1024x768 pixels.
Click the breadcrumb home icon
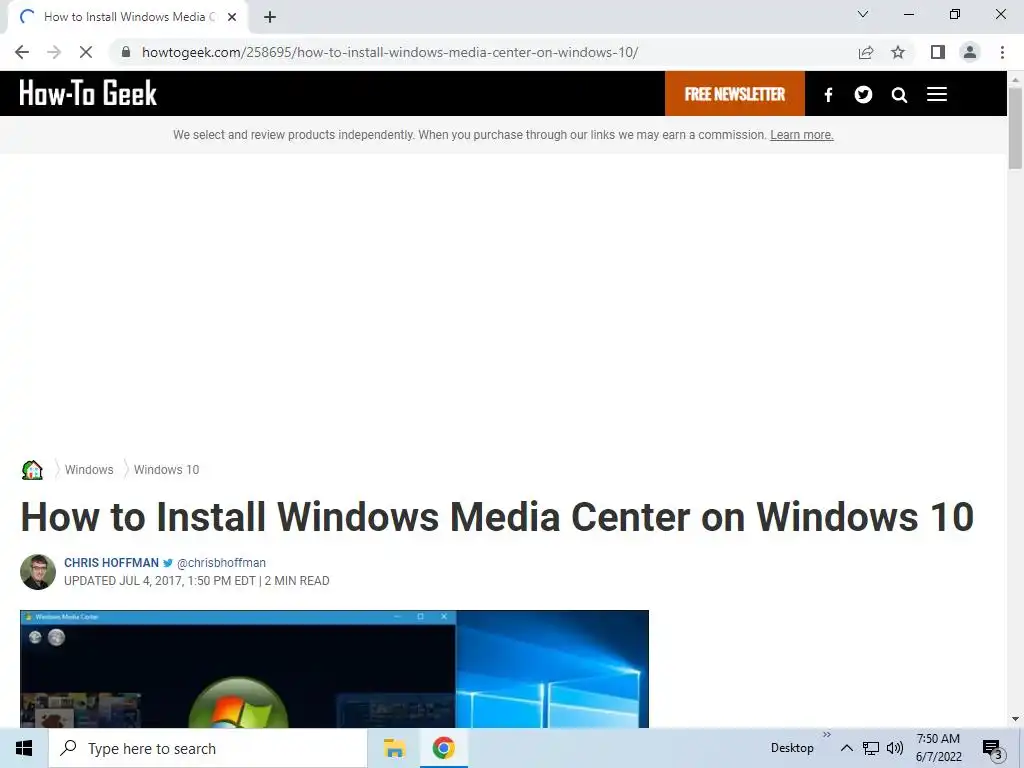(32, 470)
